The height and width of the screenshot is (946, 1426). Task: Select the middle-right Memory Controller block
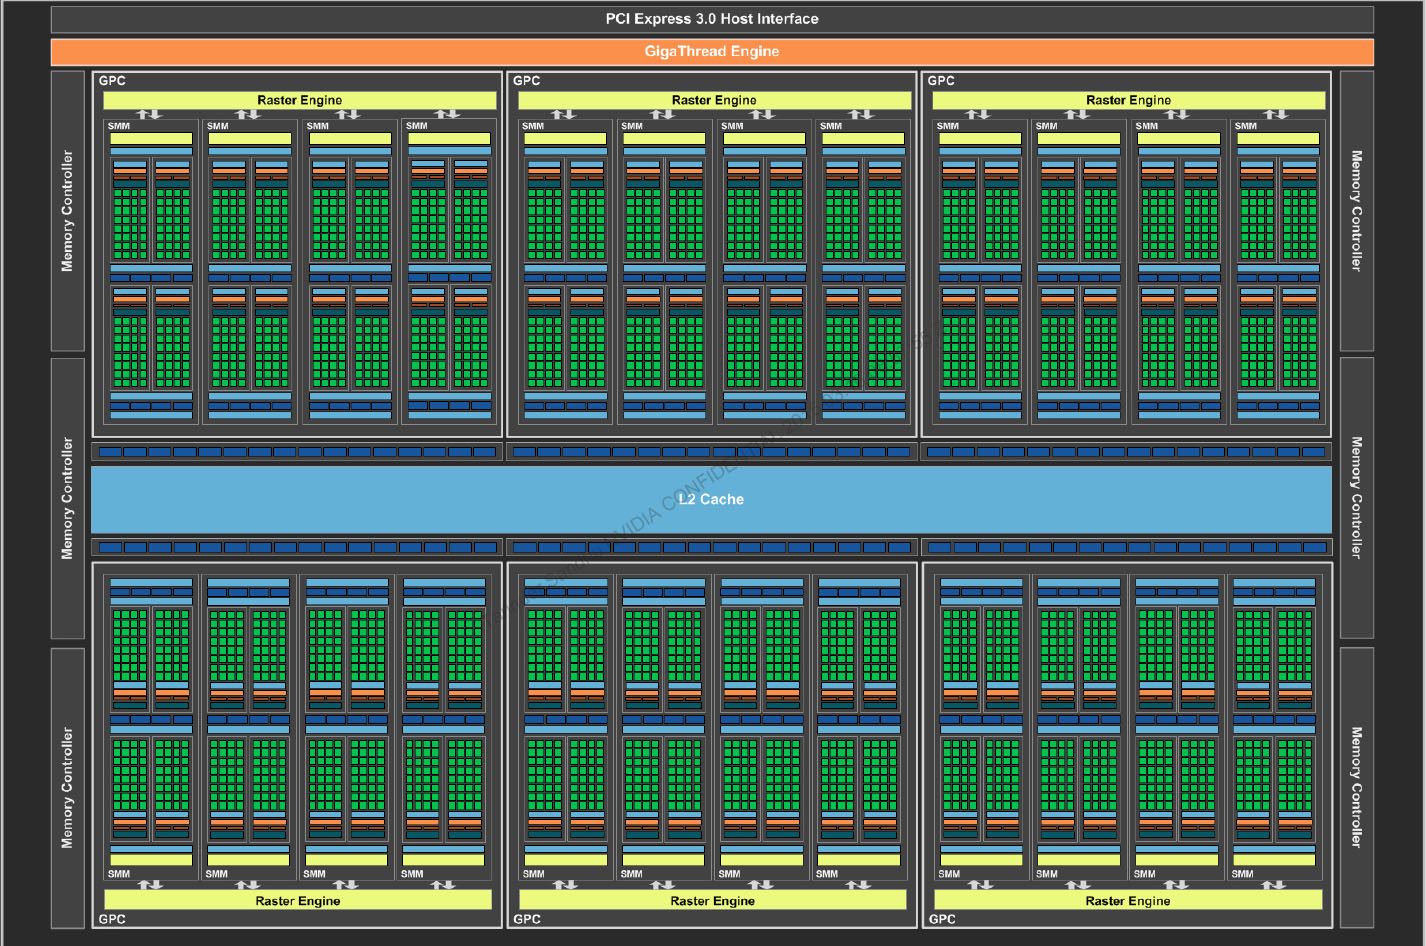pyautogui.click(x=1357, y=497)
